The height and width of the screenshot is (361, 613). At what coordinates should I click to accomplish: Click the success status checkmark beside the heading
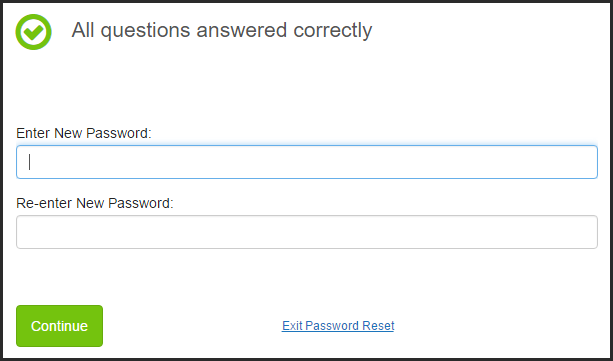pos(34,32)
